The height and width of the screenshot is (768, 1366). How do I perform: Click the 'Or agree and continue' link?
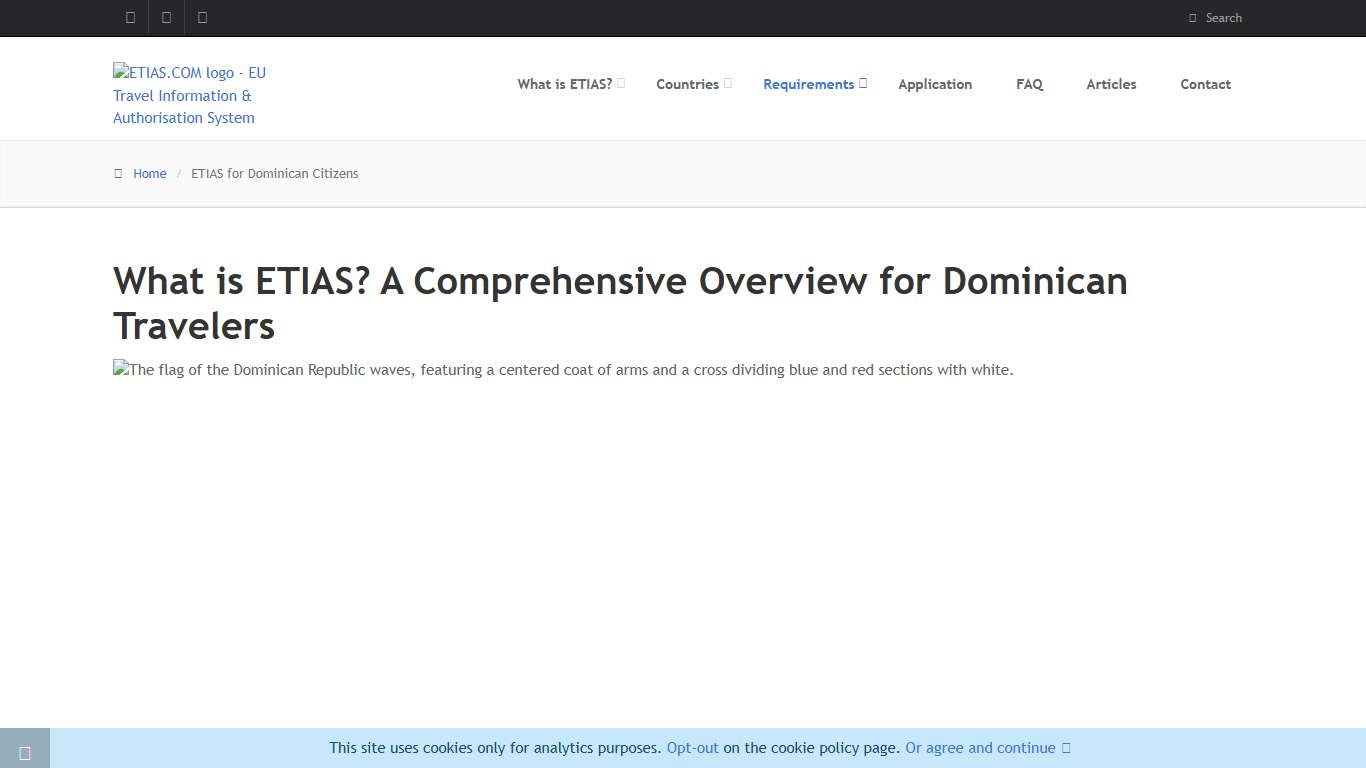click(980, 748)
